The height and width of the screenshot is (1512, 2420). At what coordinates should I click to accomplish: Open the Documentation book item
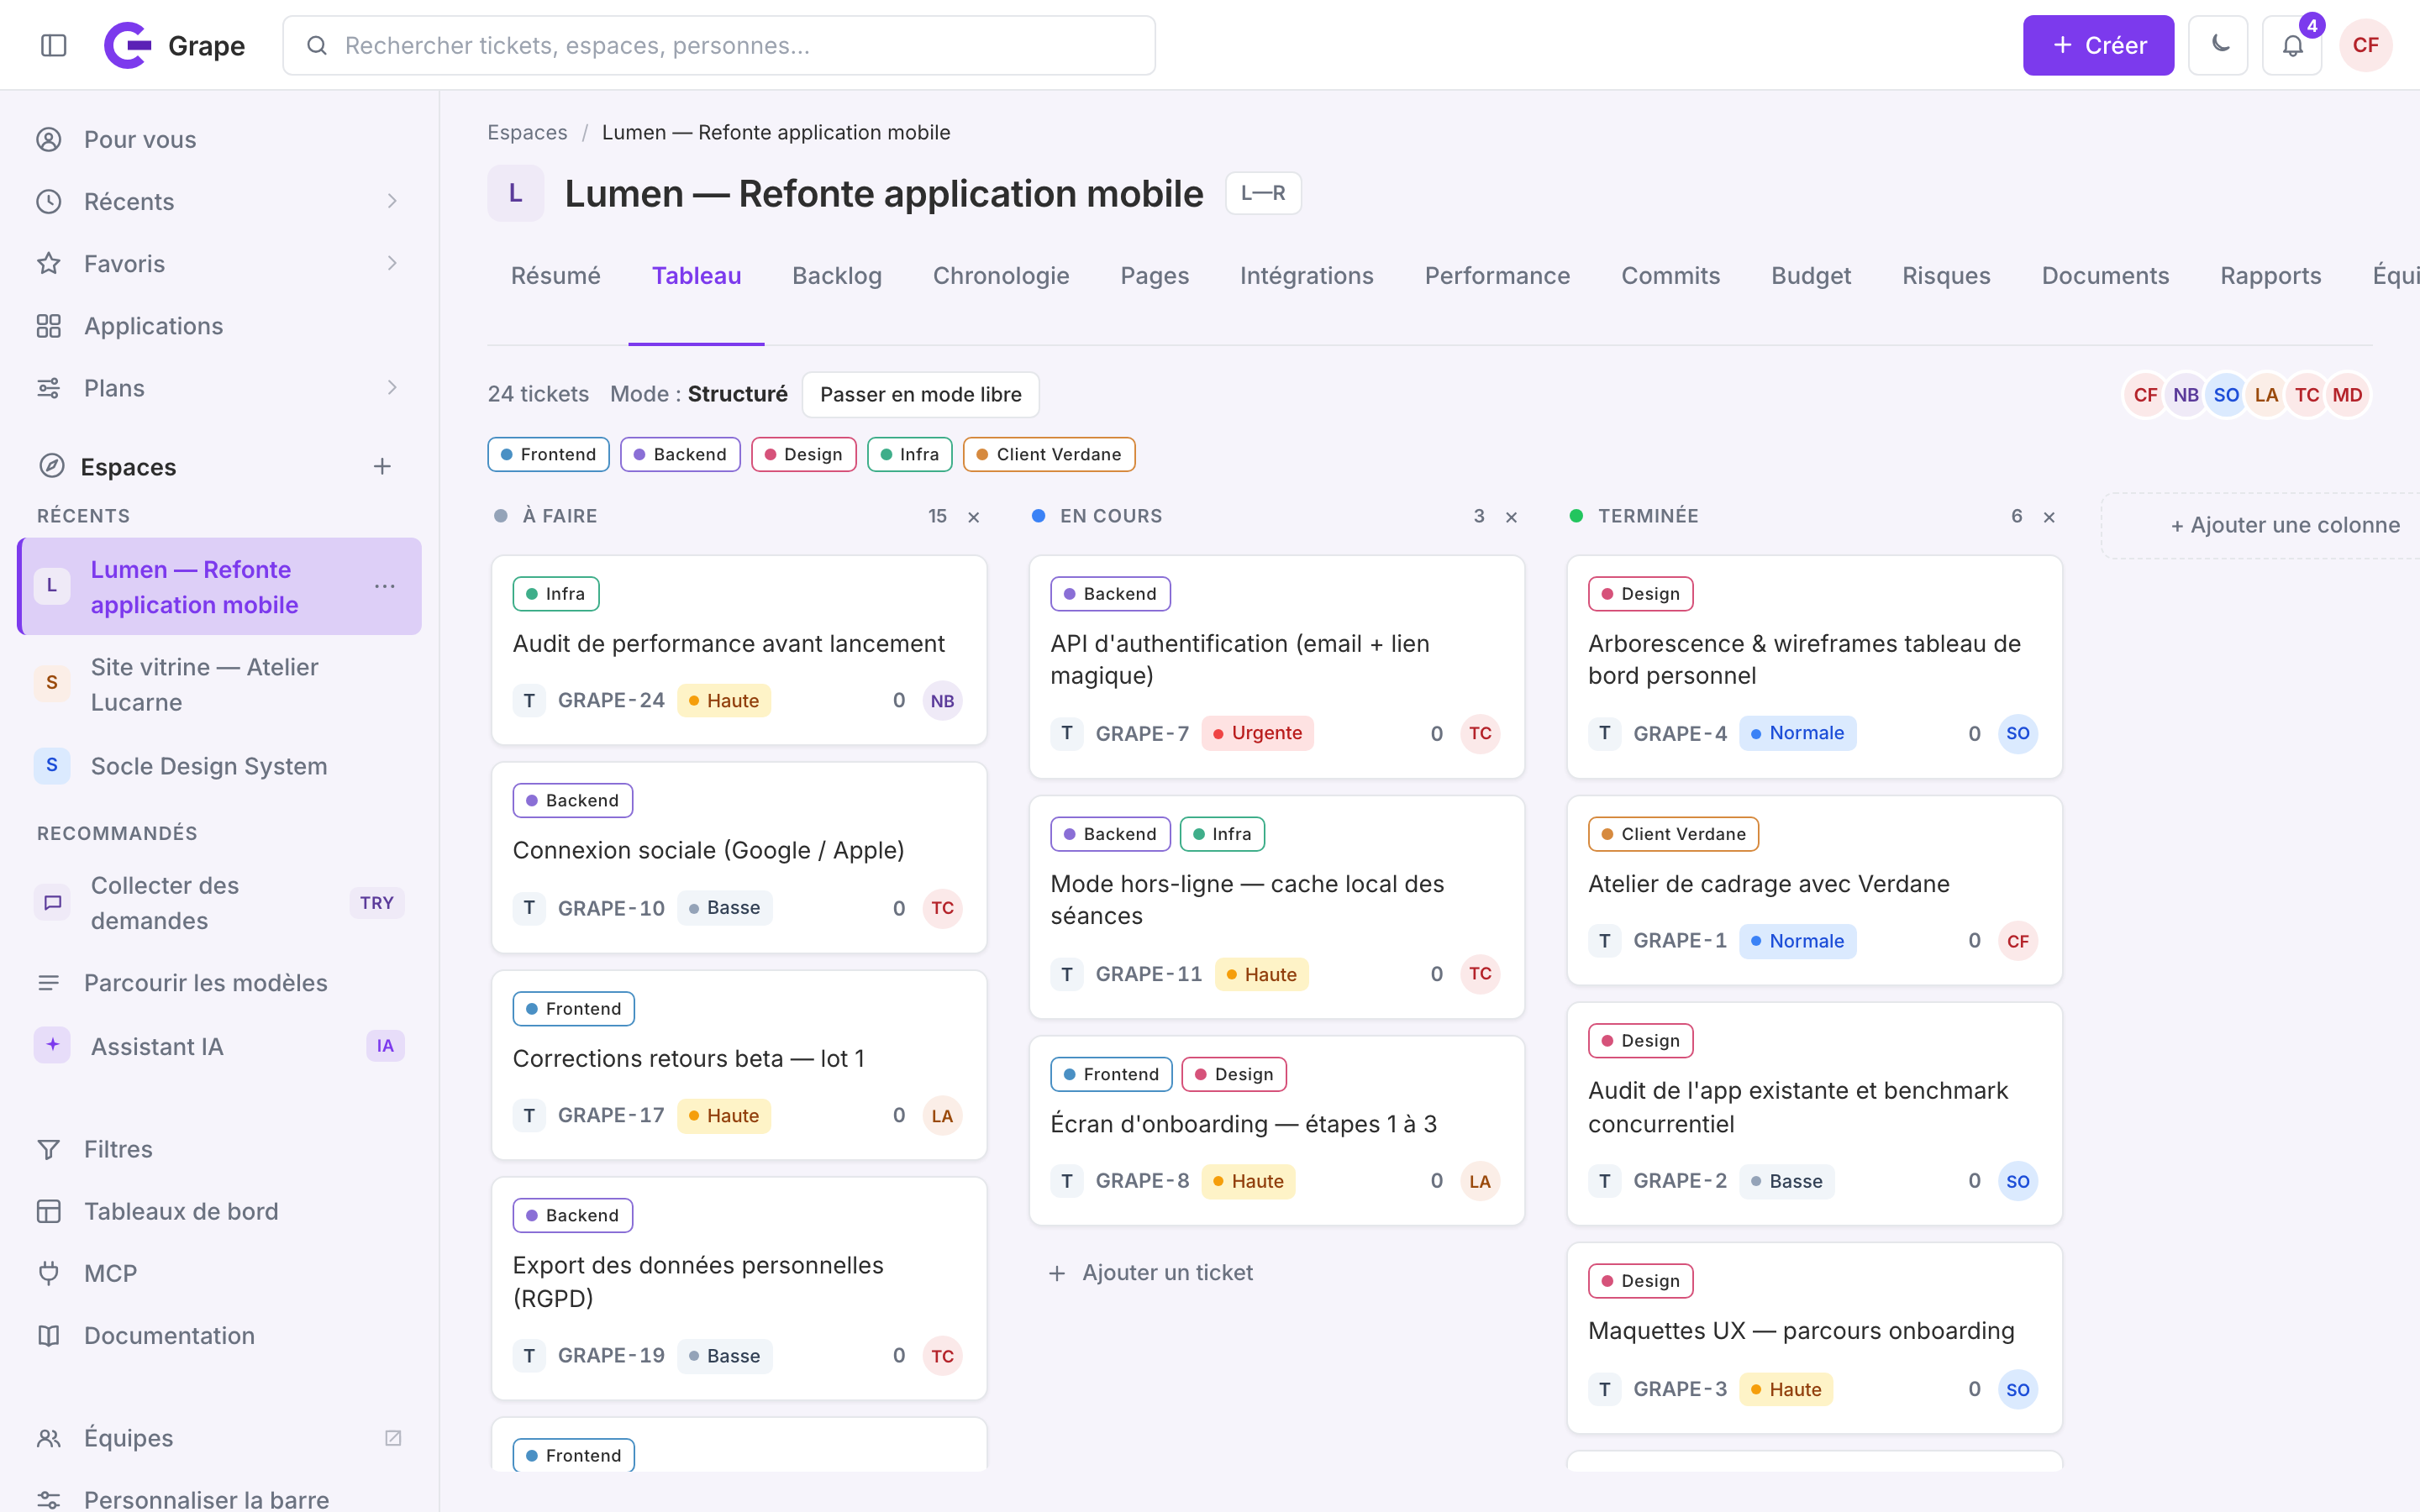219,1335
